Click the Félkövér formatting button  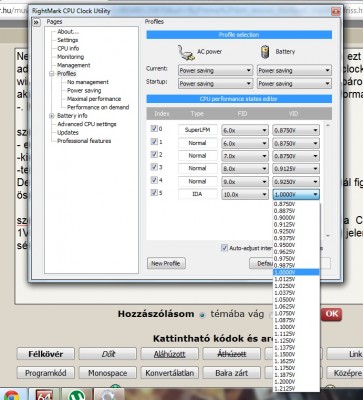46,354
